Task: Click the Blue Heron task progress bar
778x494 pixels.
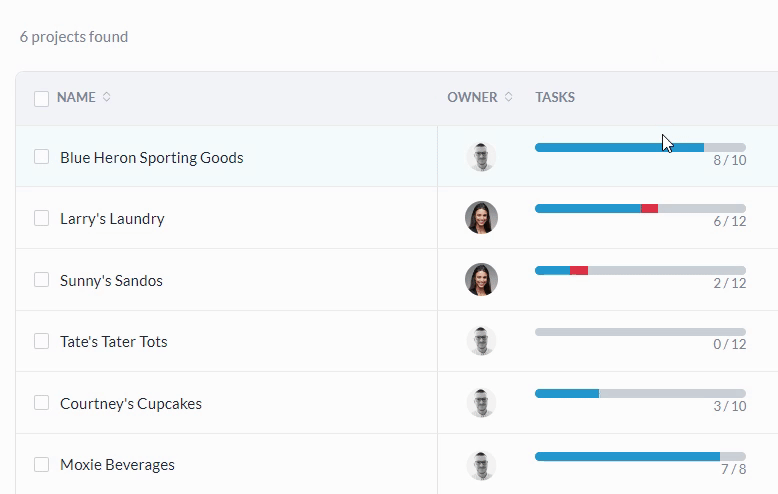Action: click(620, 147)
